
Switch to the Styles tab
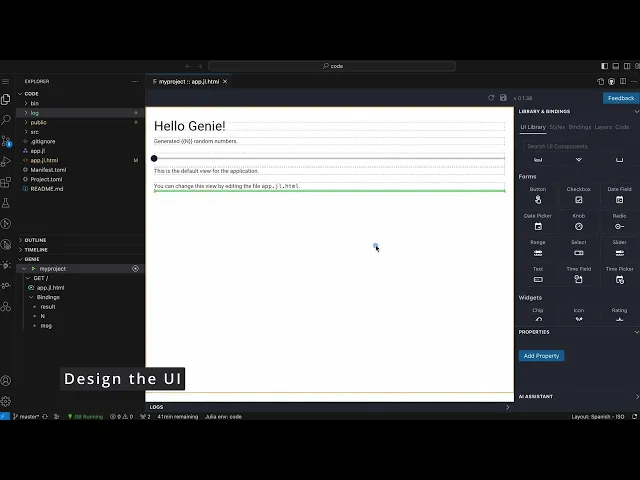(557, 127)
